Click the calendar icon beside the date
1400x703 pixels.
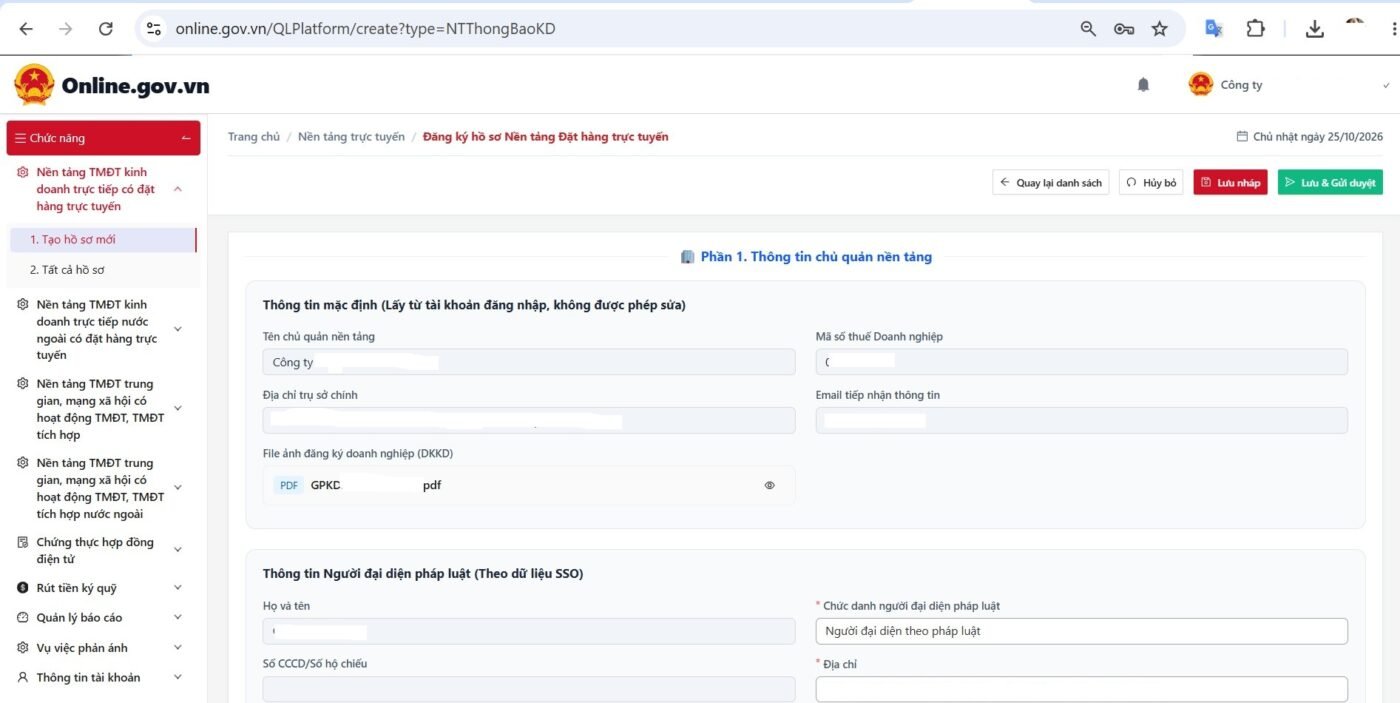click(1243, 137)
